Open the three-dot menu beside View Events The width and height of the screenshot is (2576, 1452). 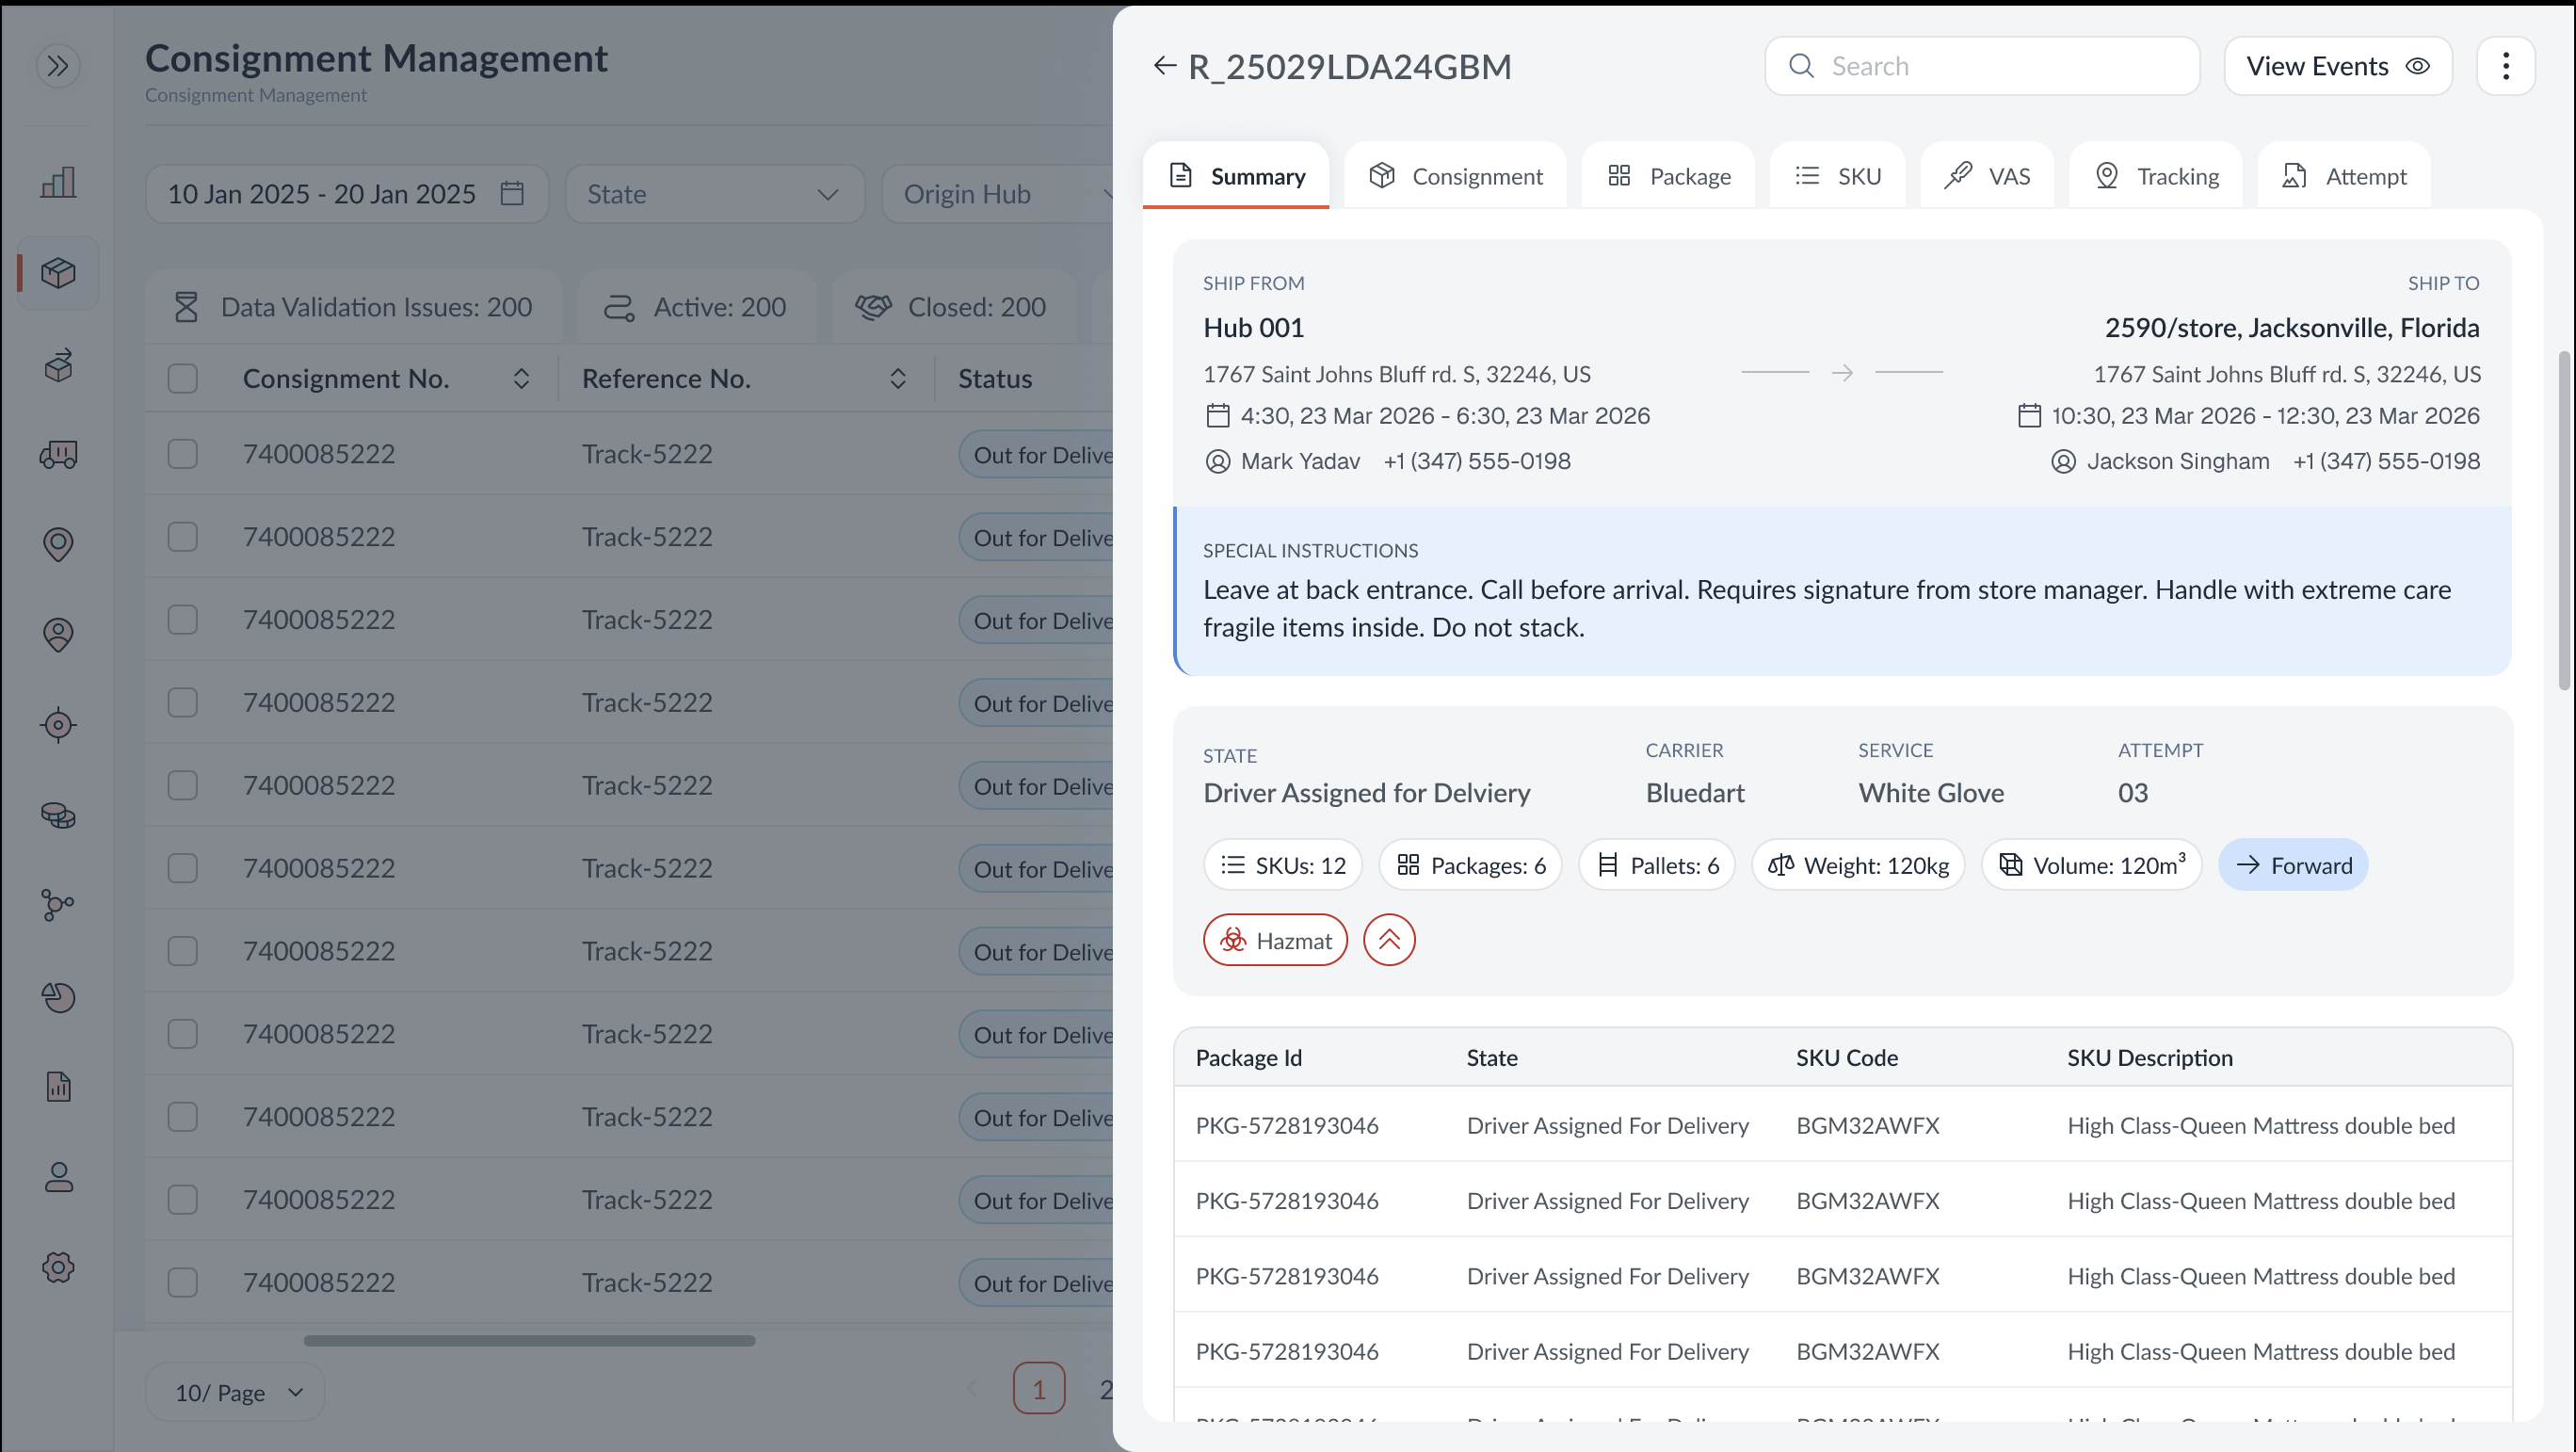[2506, 65]
